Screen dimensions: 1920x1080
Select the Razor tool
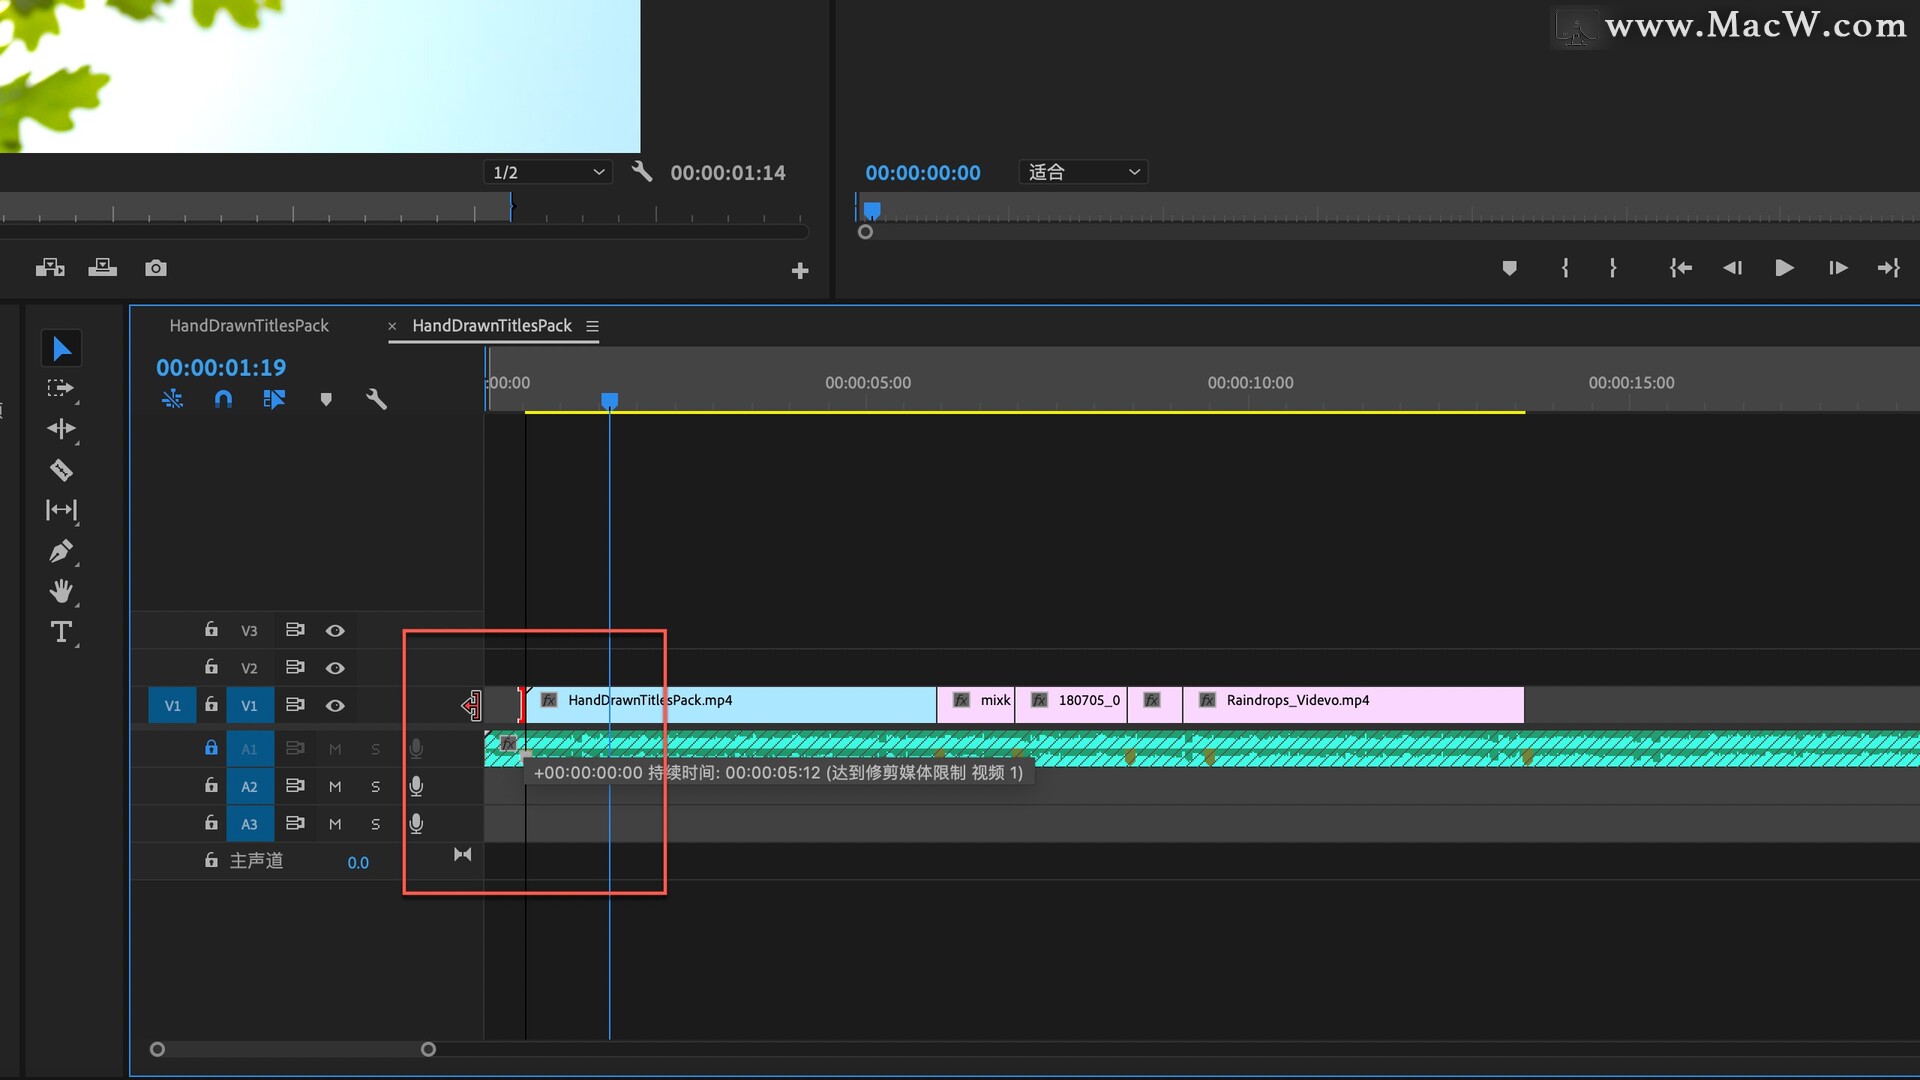coord(61,470)
